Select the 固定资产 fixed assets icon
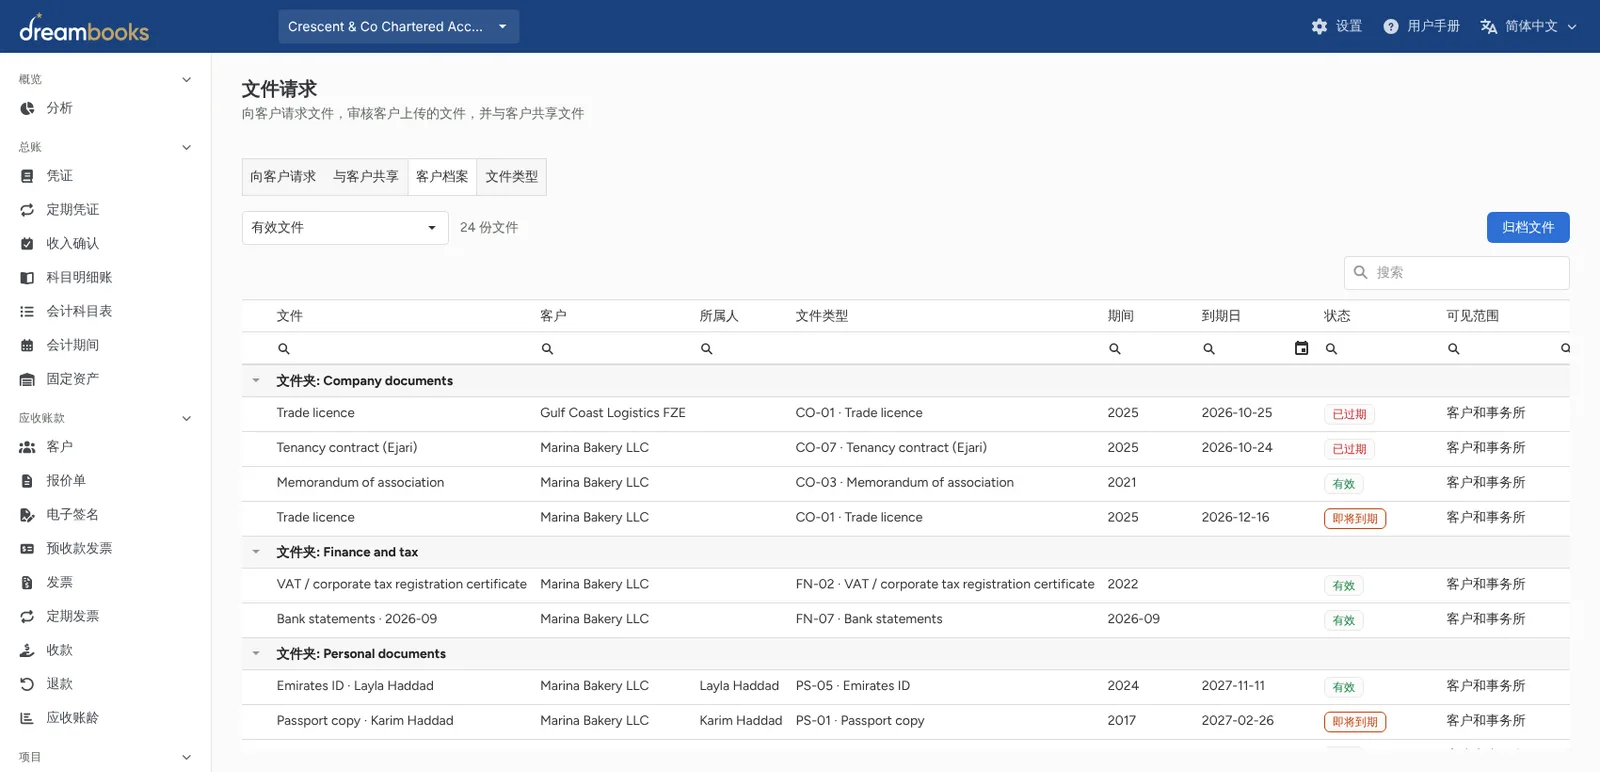Viewport: 1600px width, 772px height. pyautogui.click(x=27, y=380)
